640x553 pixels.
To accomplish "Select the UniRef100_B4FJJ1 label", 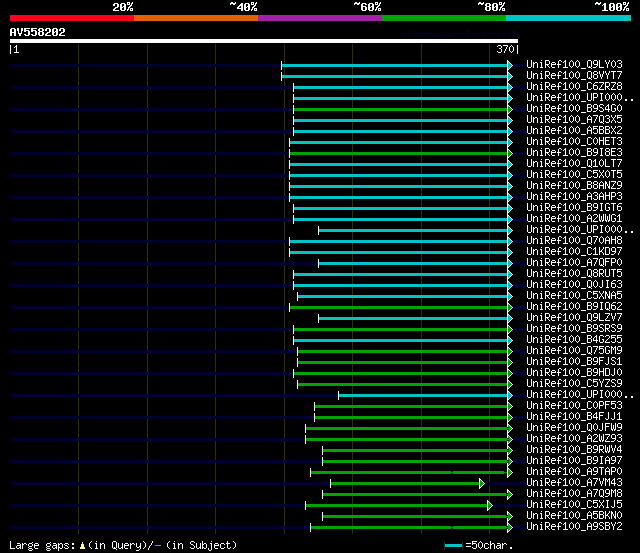I will pos(574,417).
